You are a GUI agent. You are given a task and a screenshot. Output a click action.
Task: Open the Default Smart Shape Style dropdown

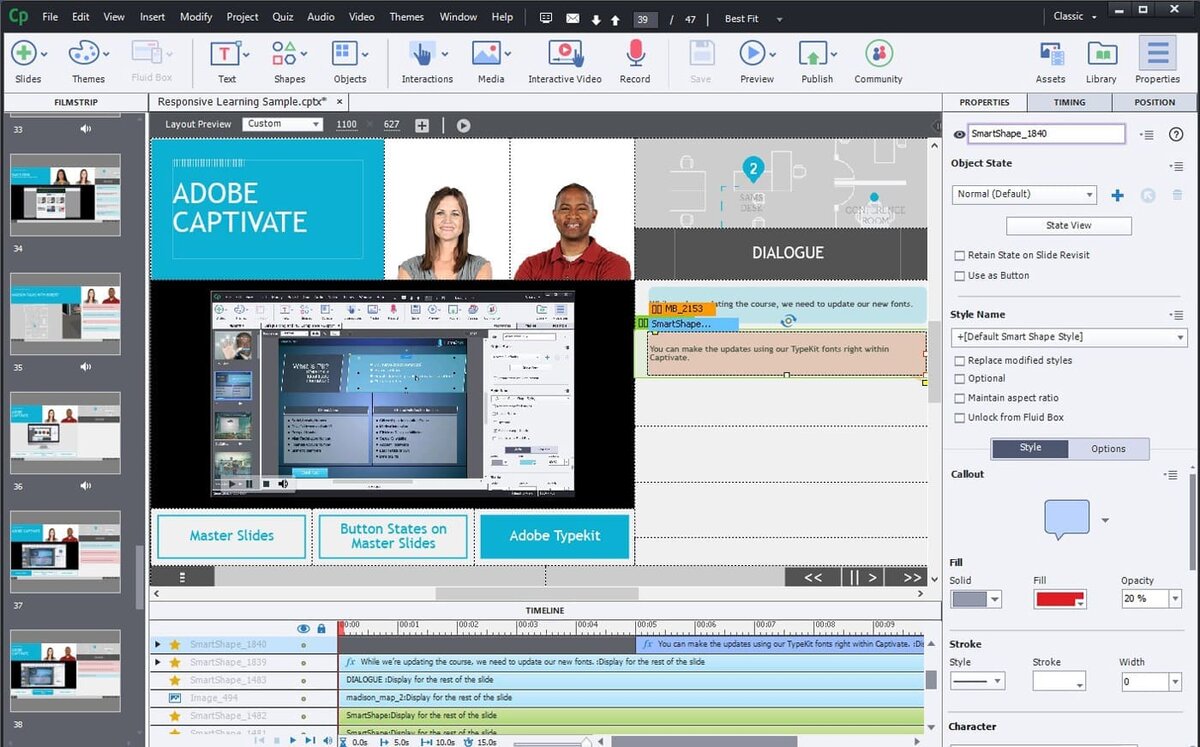point(1068,337)
